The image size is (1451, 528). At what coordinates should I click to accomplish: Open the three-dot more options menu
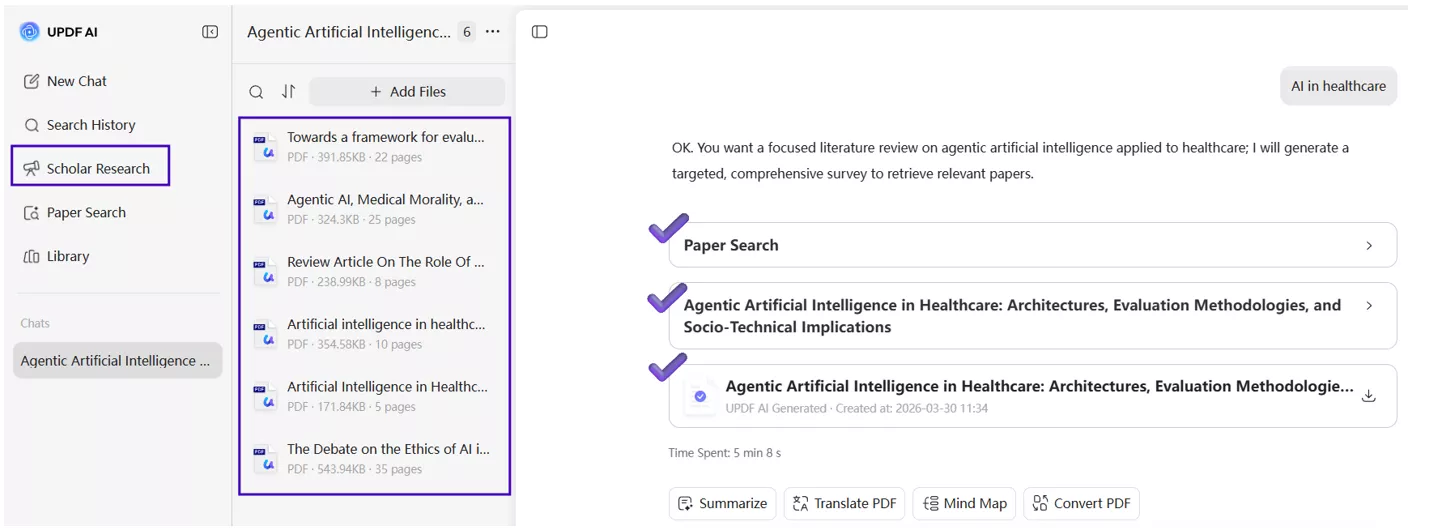(x=493, y=32)
